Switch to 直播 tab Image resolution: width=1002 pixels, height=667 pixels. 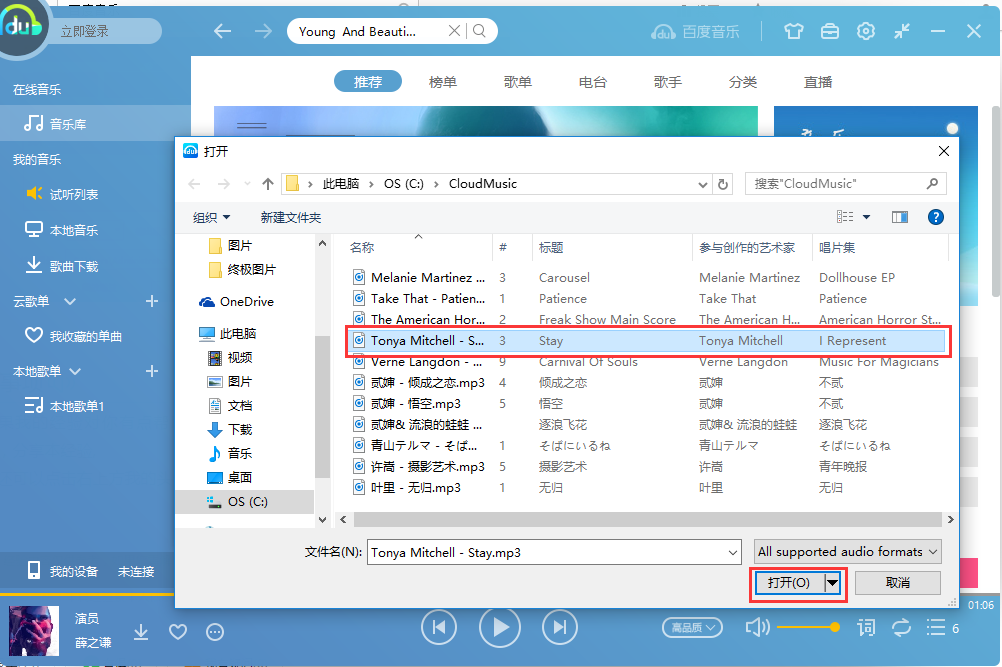[x=818, y=82]
